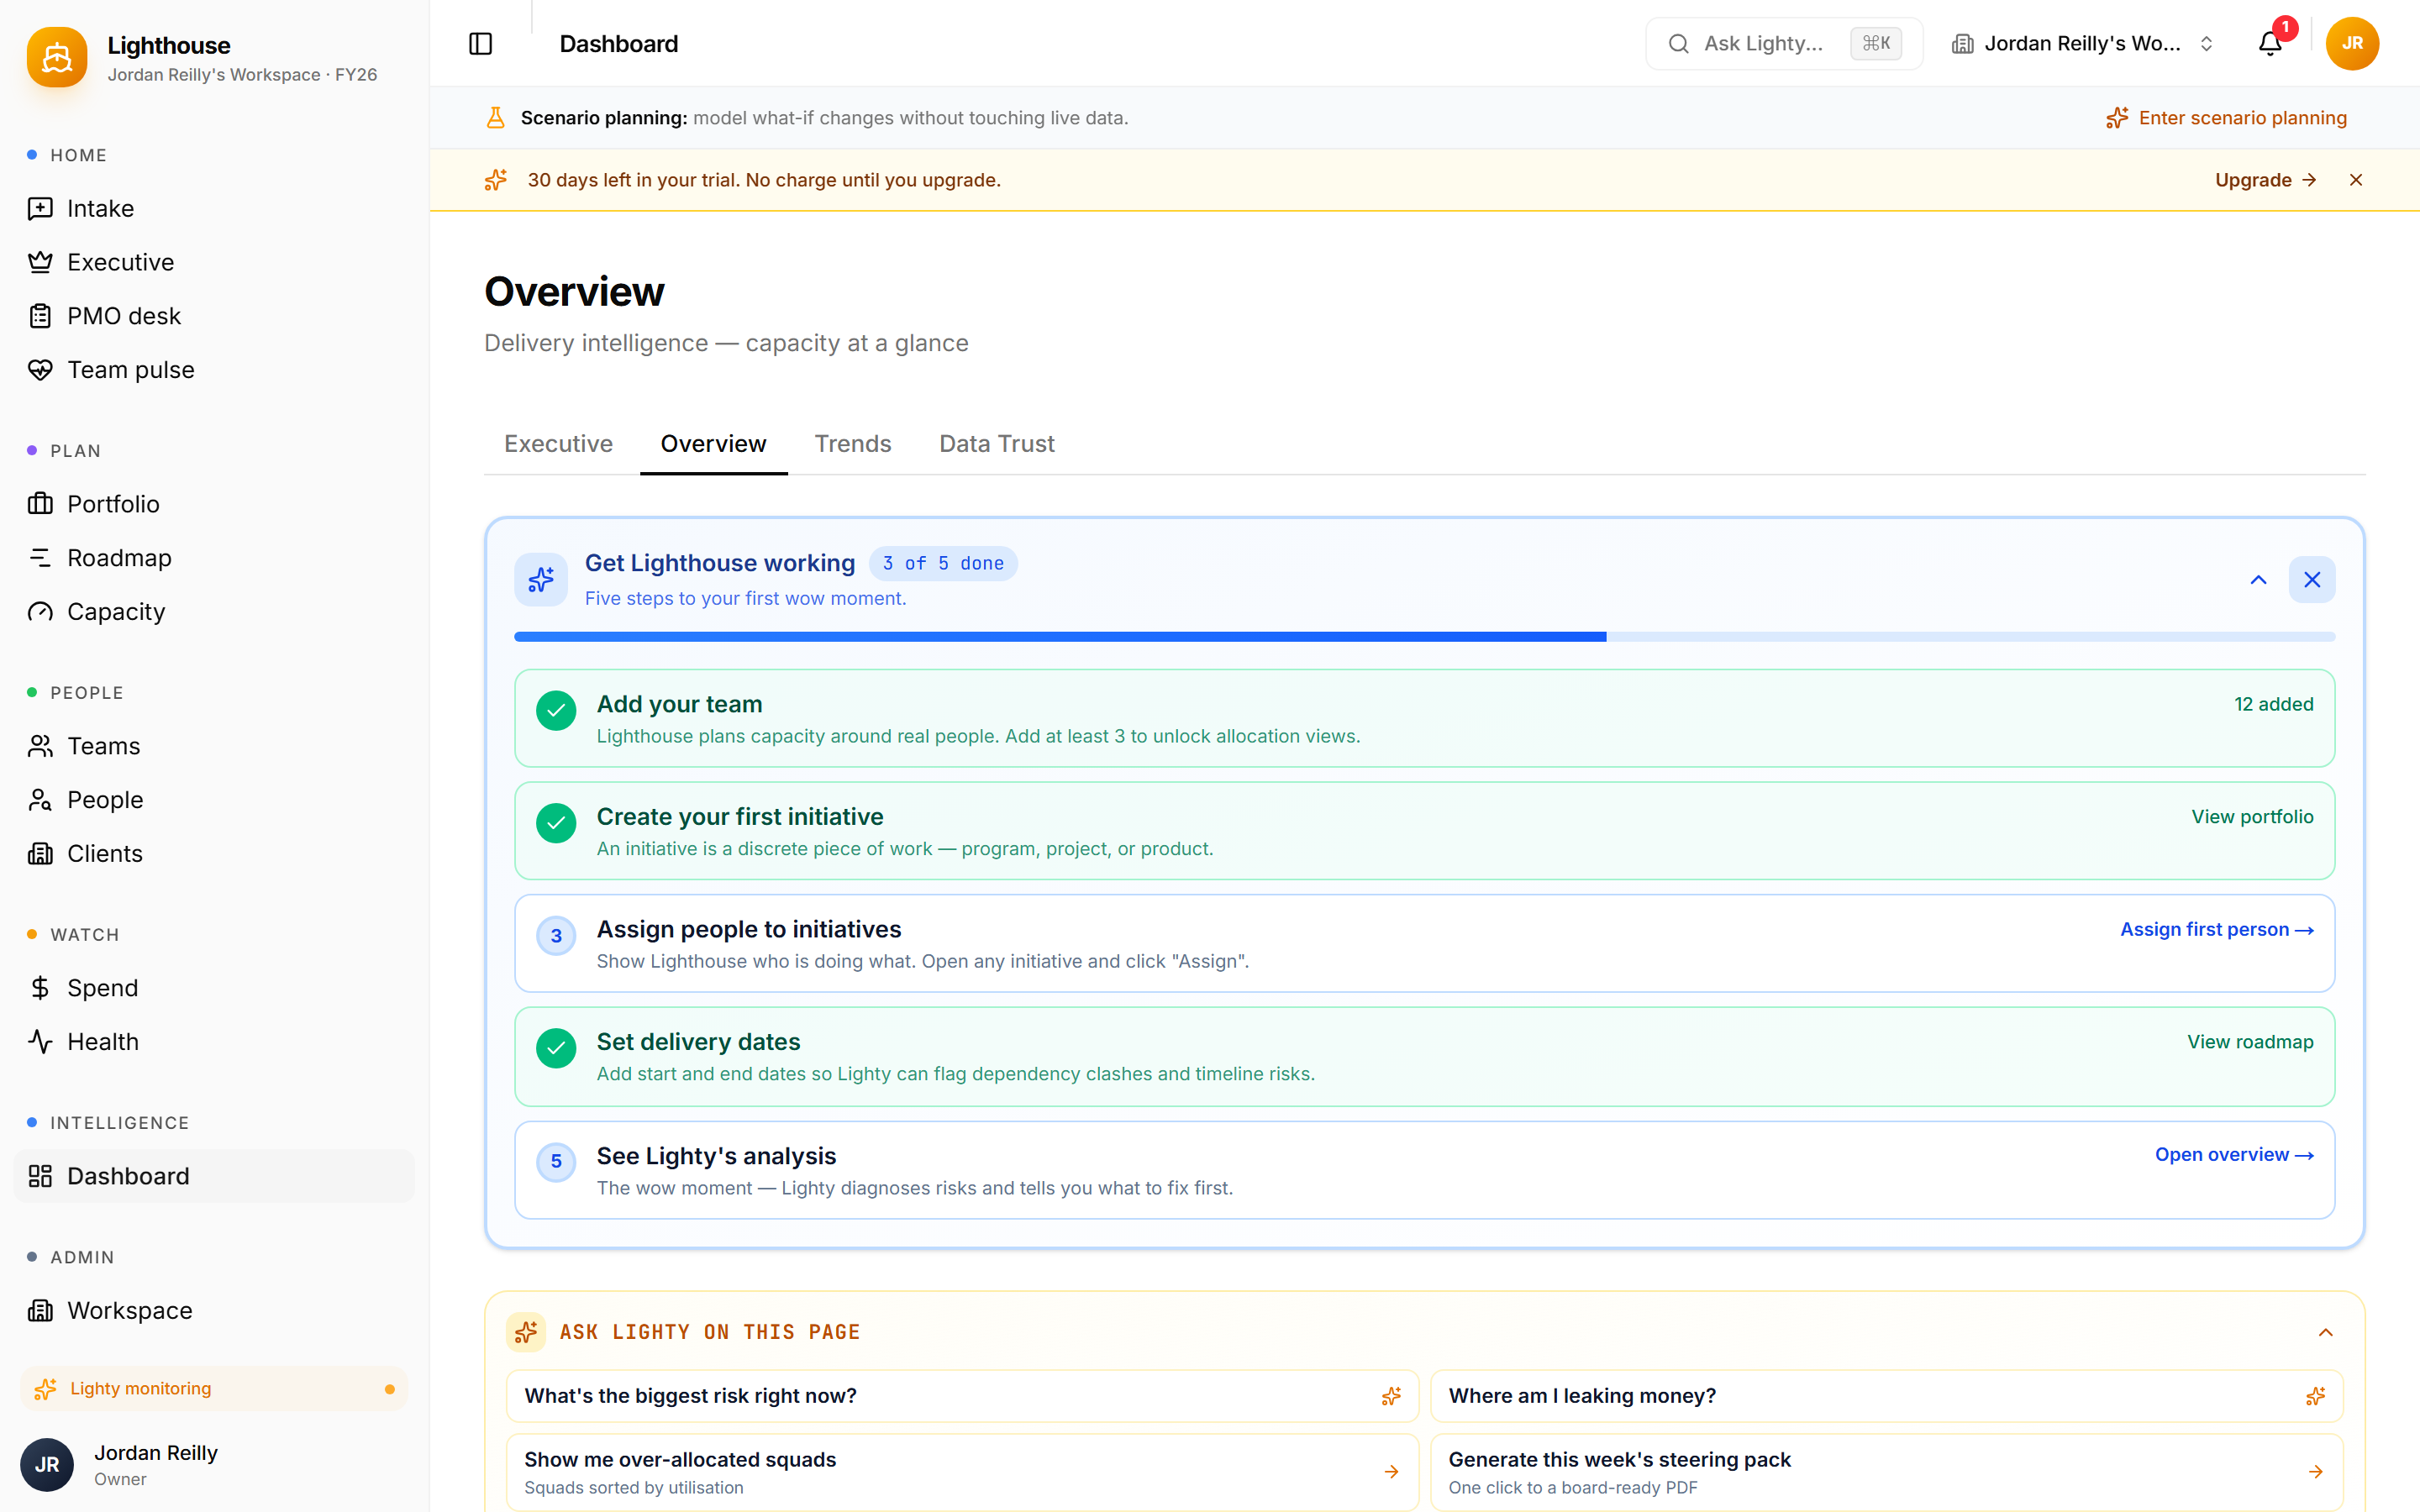Toggle the Add your team checkmark

556,711
